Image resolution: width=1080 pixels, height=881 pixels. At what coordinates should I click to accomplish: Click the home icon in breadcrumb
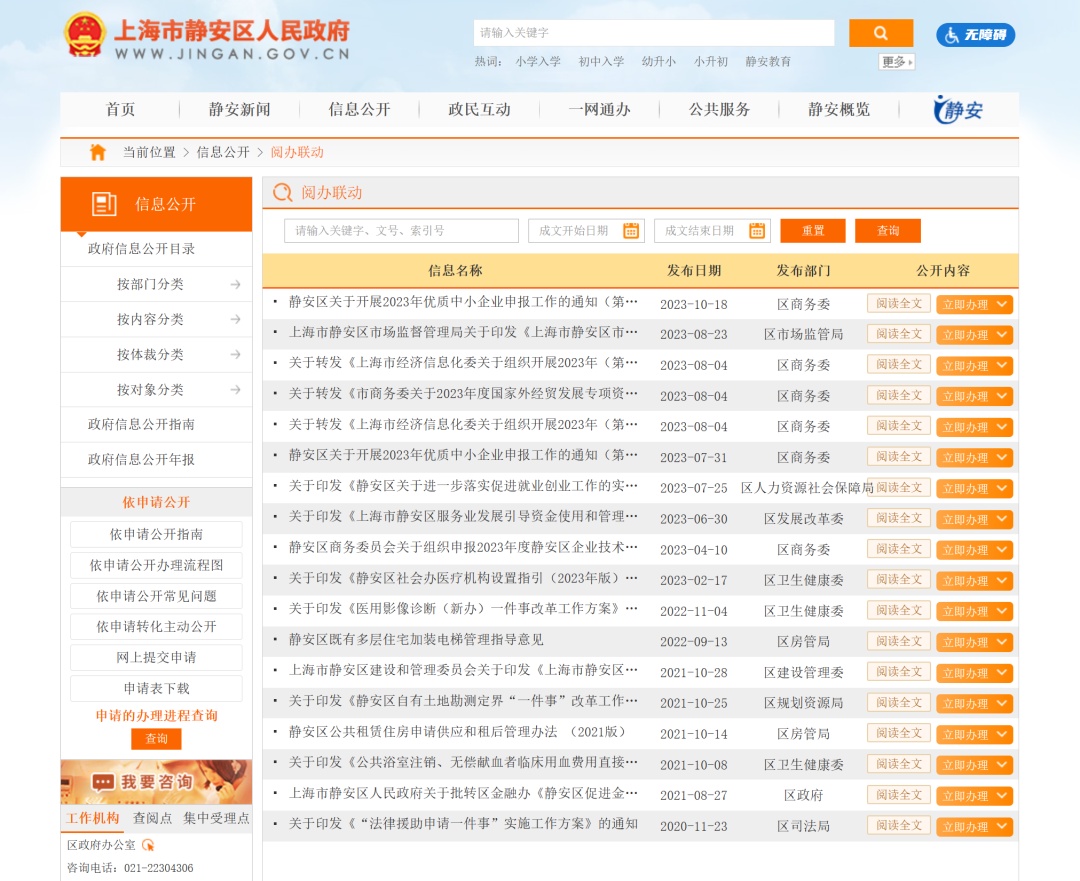coord(97,152)
